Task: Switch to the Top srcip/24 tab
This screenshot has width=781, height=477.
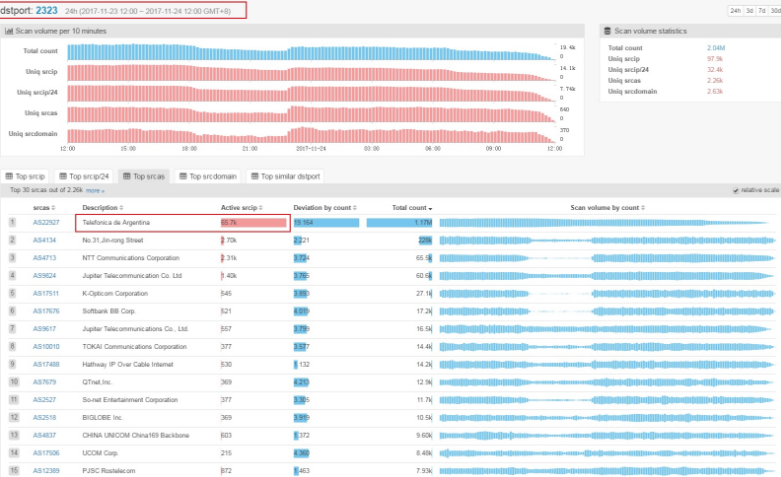Action: pos(87,176)
